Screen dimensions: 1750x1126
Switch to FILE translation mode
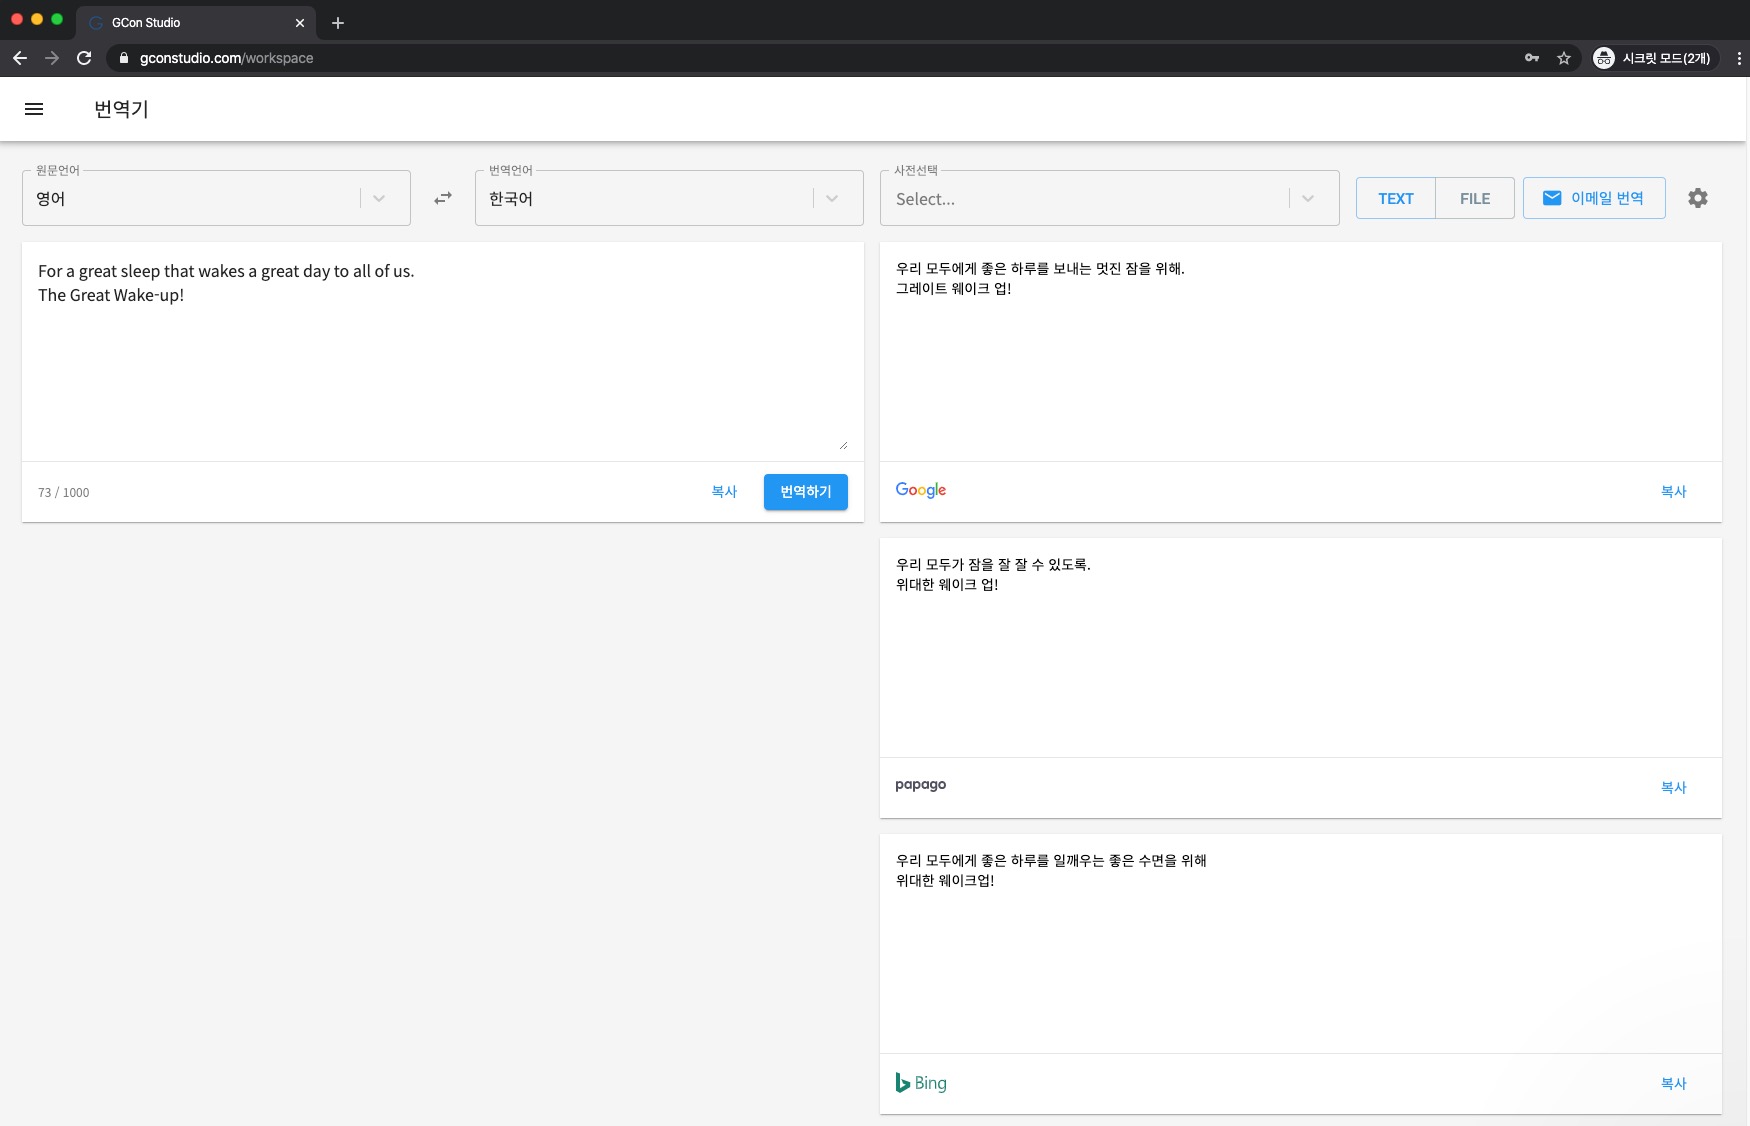point(1475,198)
